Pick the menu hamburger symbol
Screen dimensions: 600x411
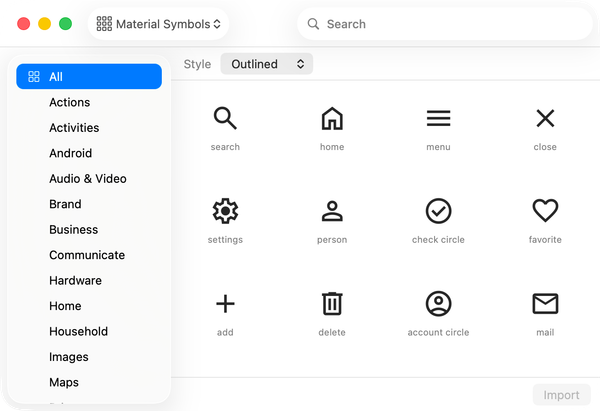point(438,118)
